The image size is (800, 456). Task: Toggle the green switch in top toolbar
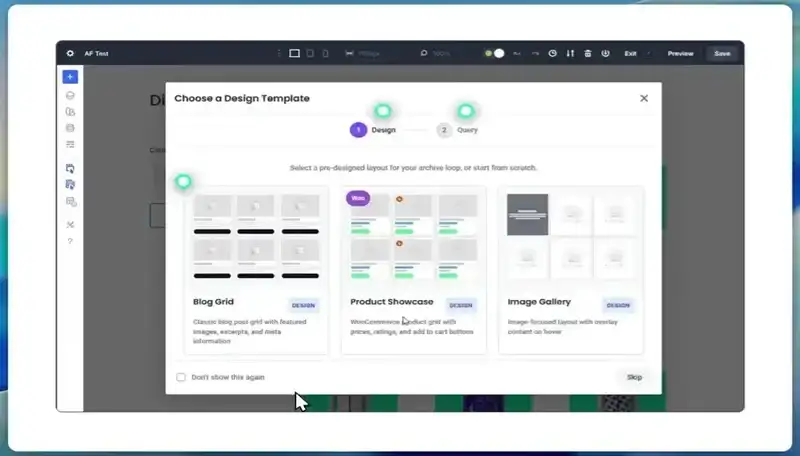pos(494,53)
